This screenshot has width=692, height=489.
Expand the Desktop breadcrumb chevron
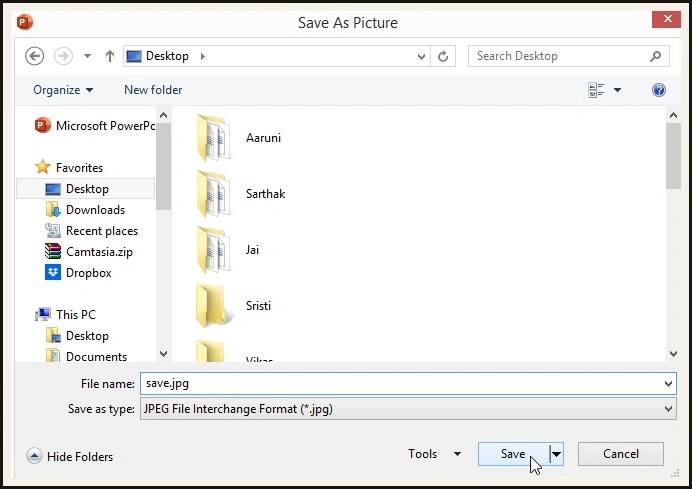[x=203, y=56]
